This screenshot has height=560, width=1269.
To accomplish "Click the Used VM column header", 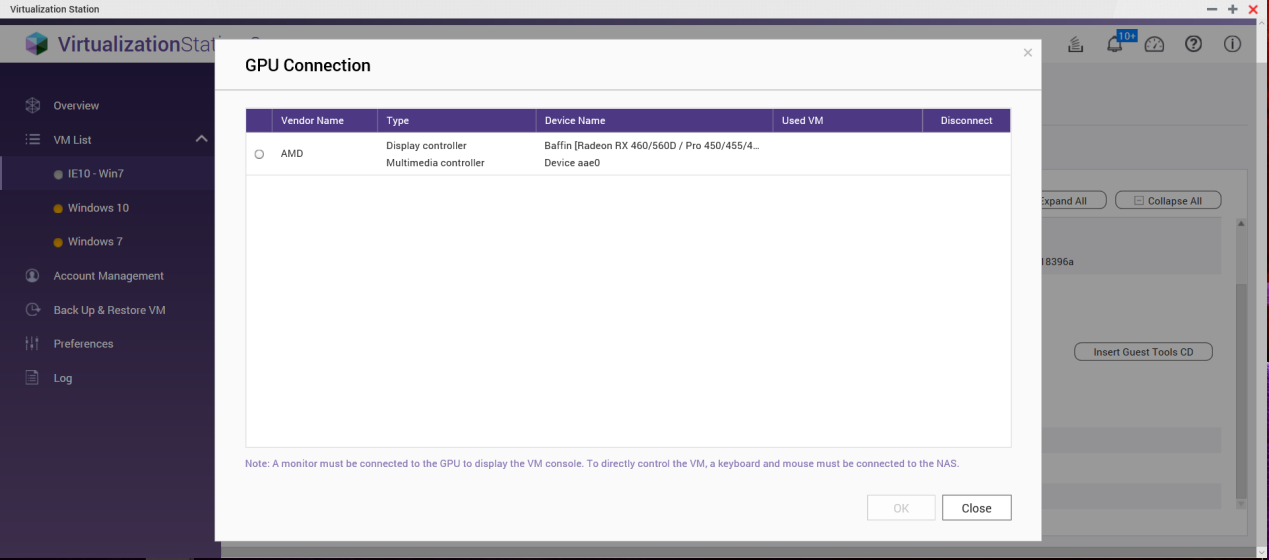I will 802,120.
